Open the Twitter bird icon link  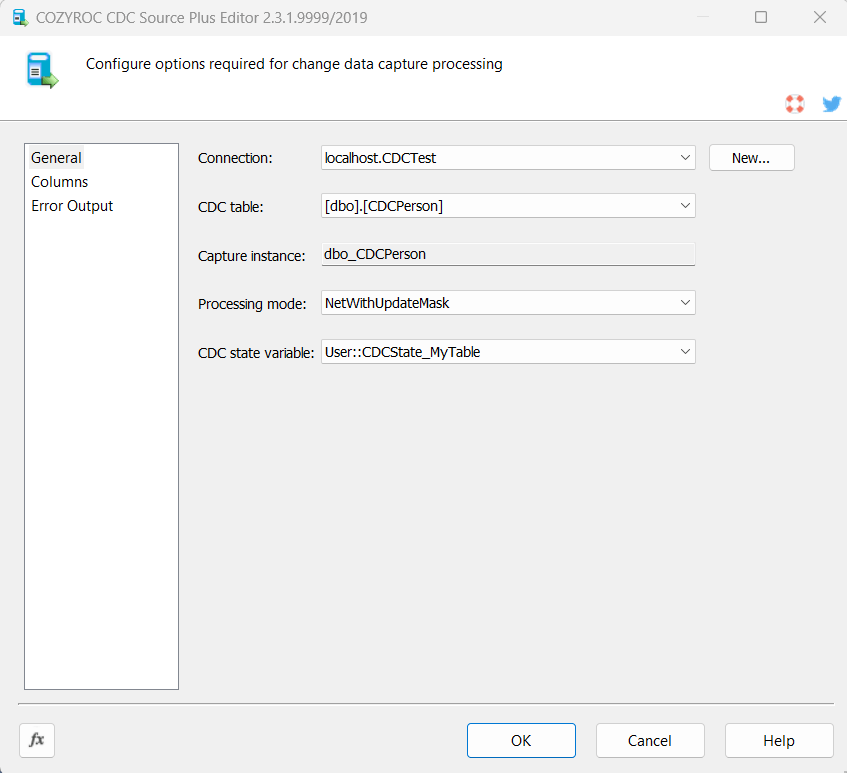[x=831, y=103]
